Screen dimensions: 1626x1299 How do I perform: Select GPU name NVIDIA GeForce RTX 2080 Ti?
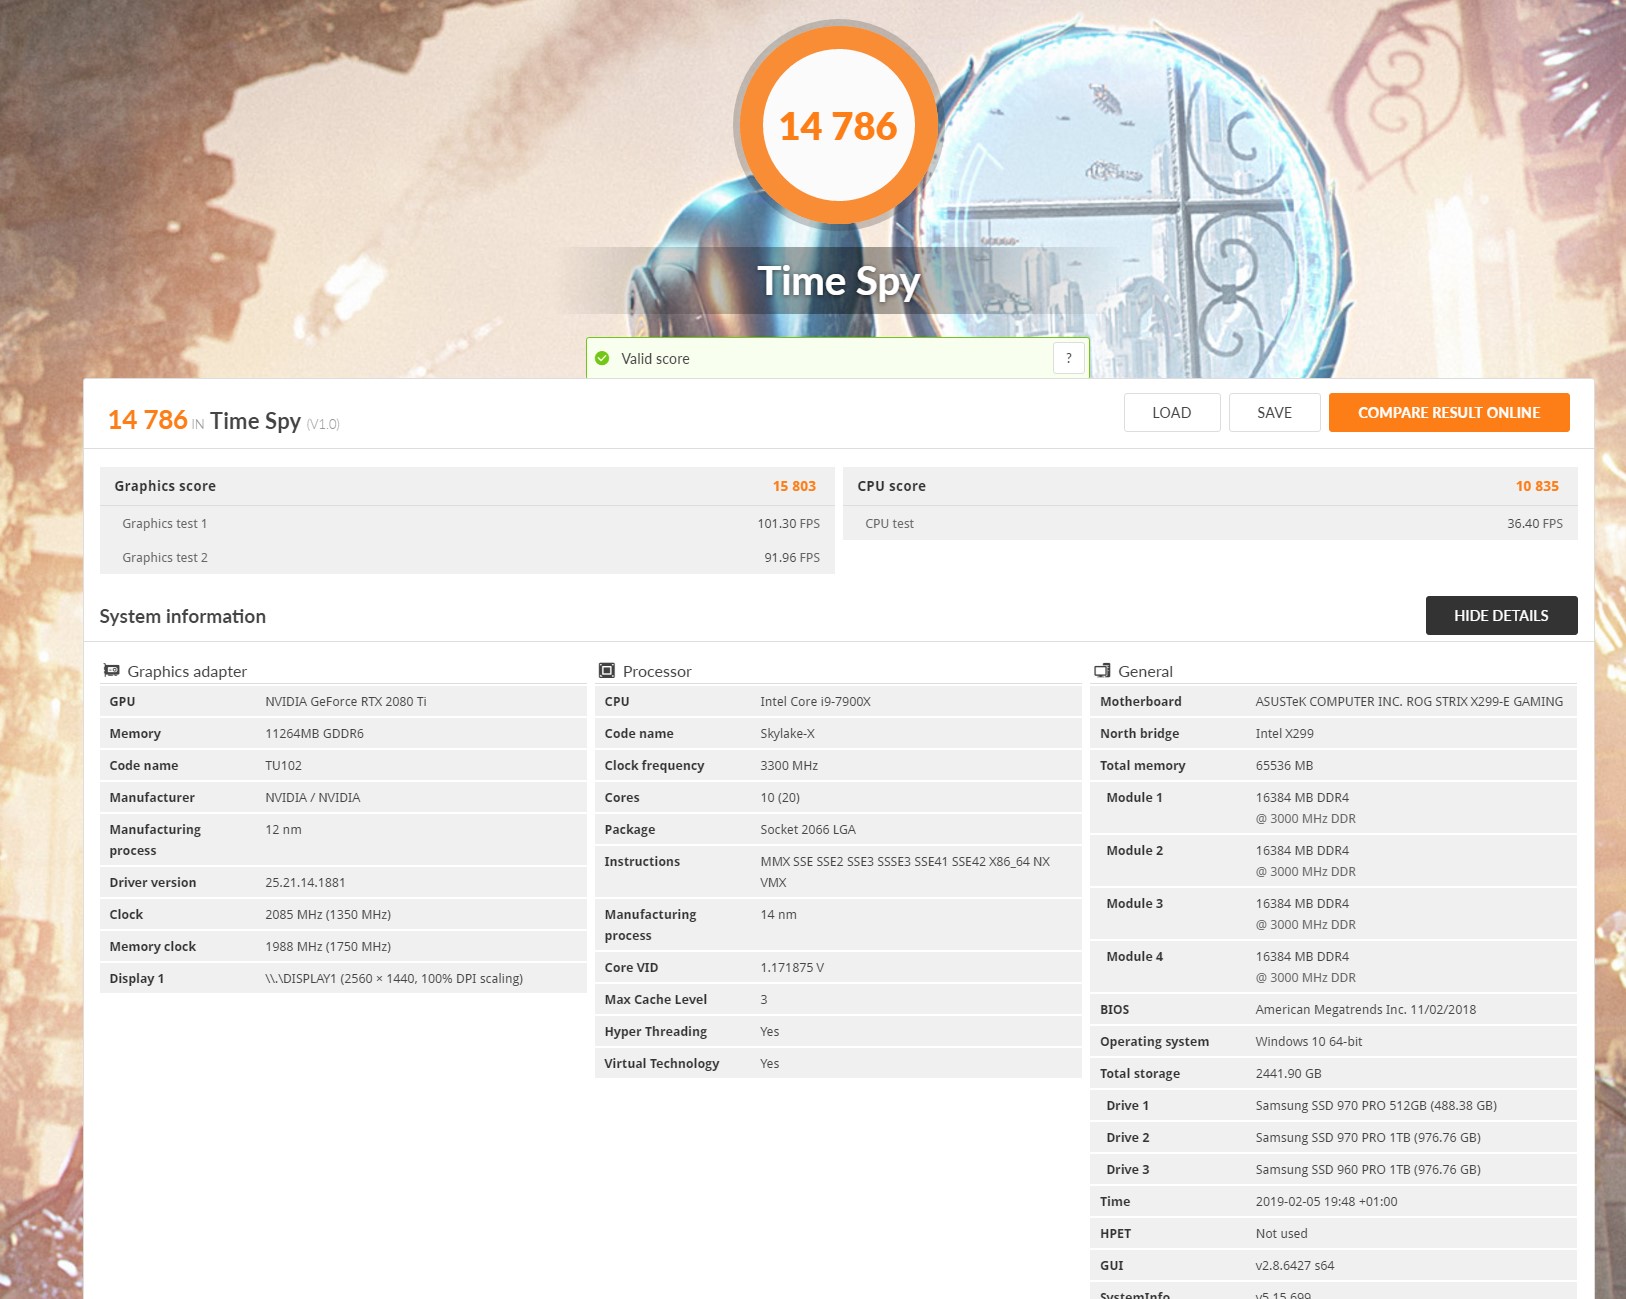coord(346,702)
